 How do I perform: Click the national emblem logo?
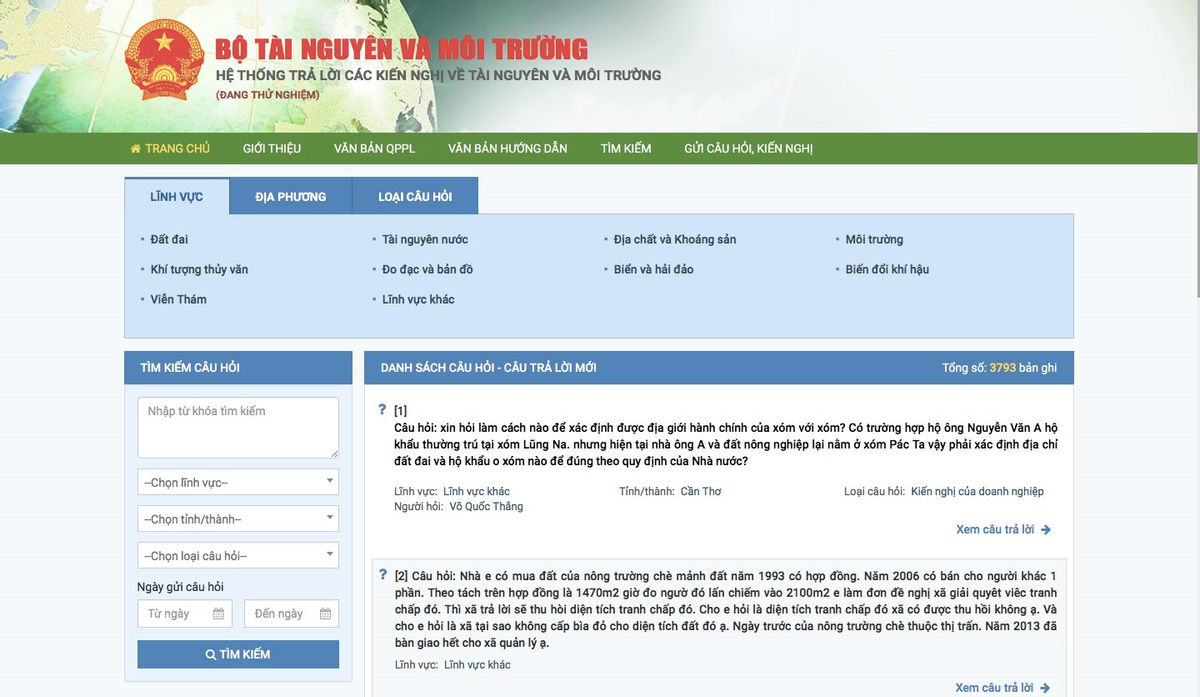164,60
